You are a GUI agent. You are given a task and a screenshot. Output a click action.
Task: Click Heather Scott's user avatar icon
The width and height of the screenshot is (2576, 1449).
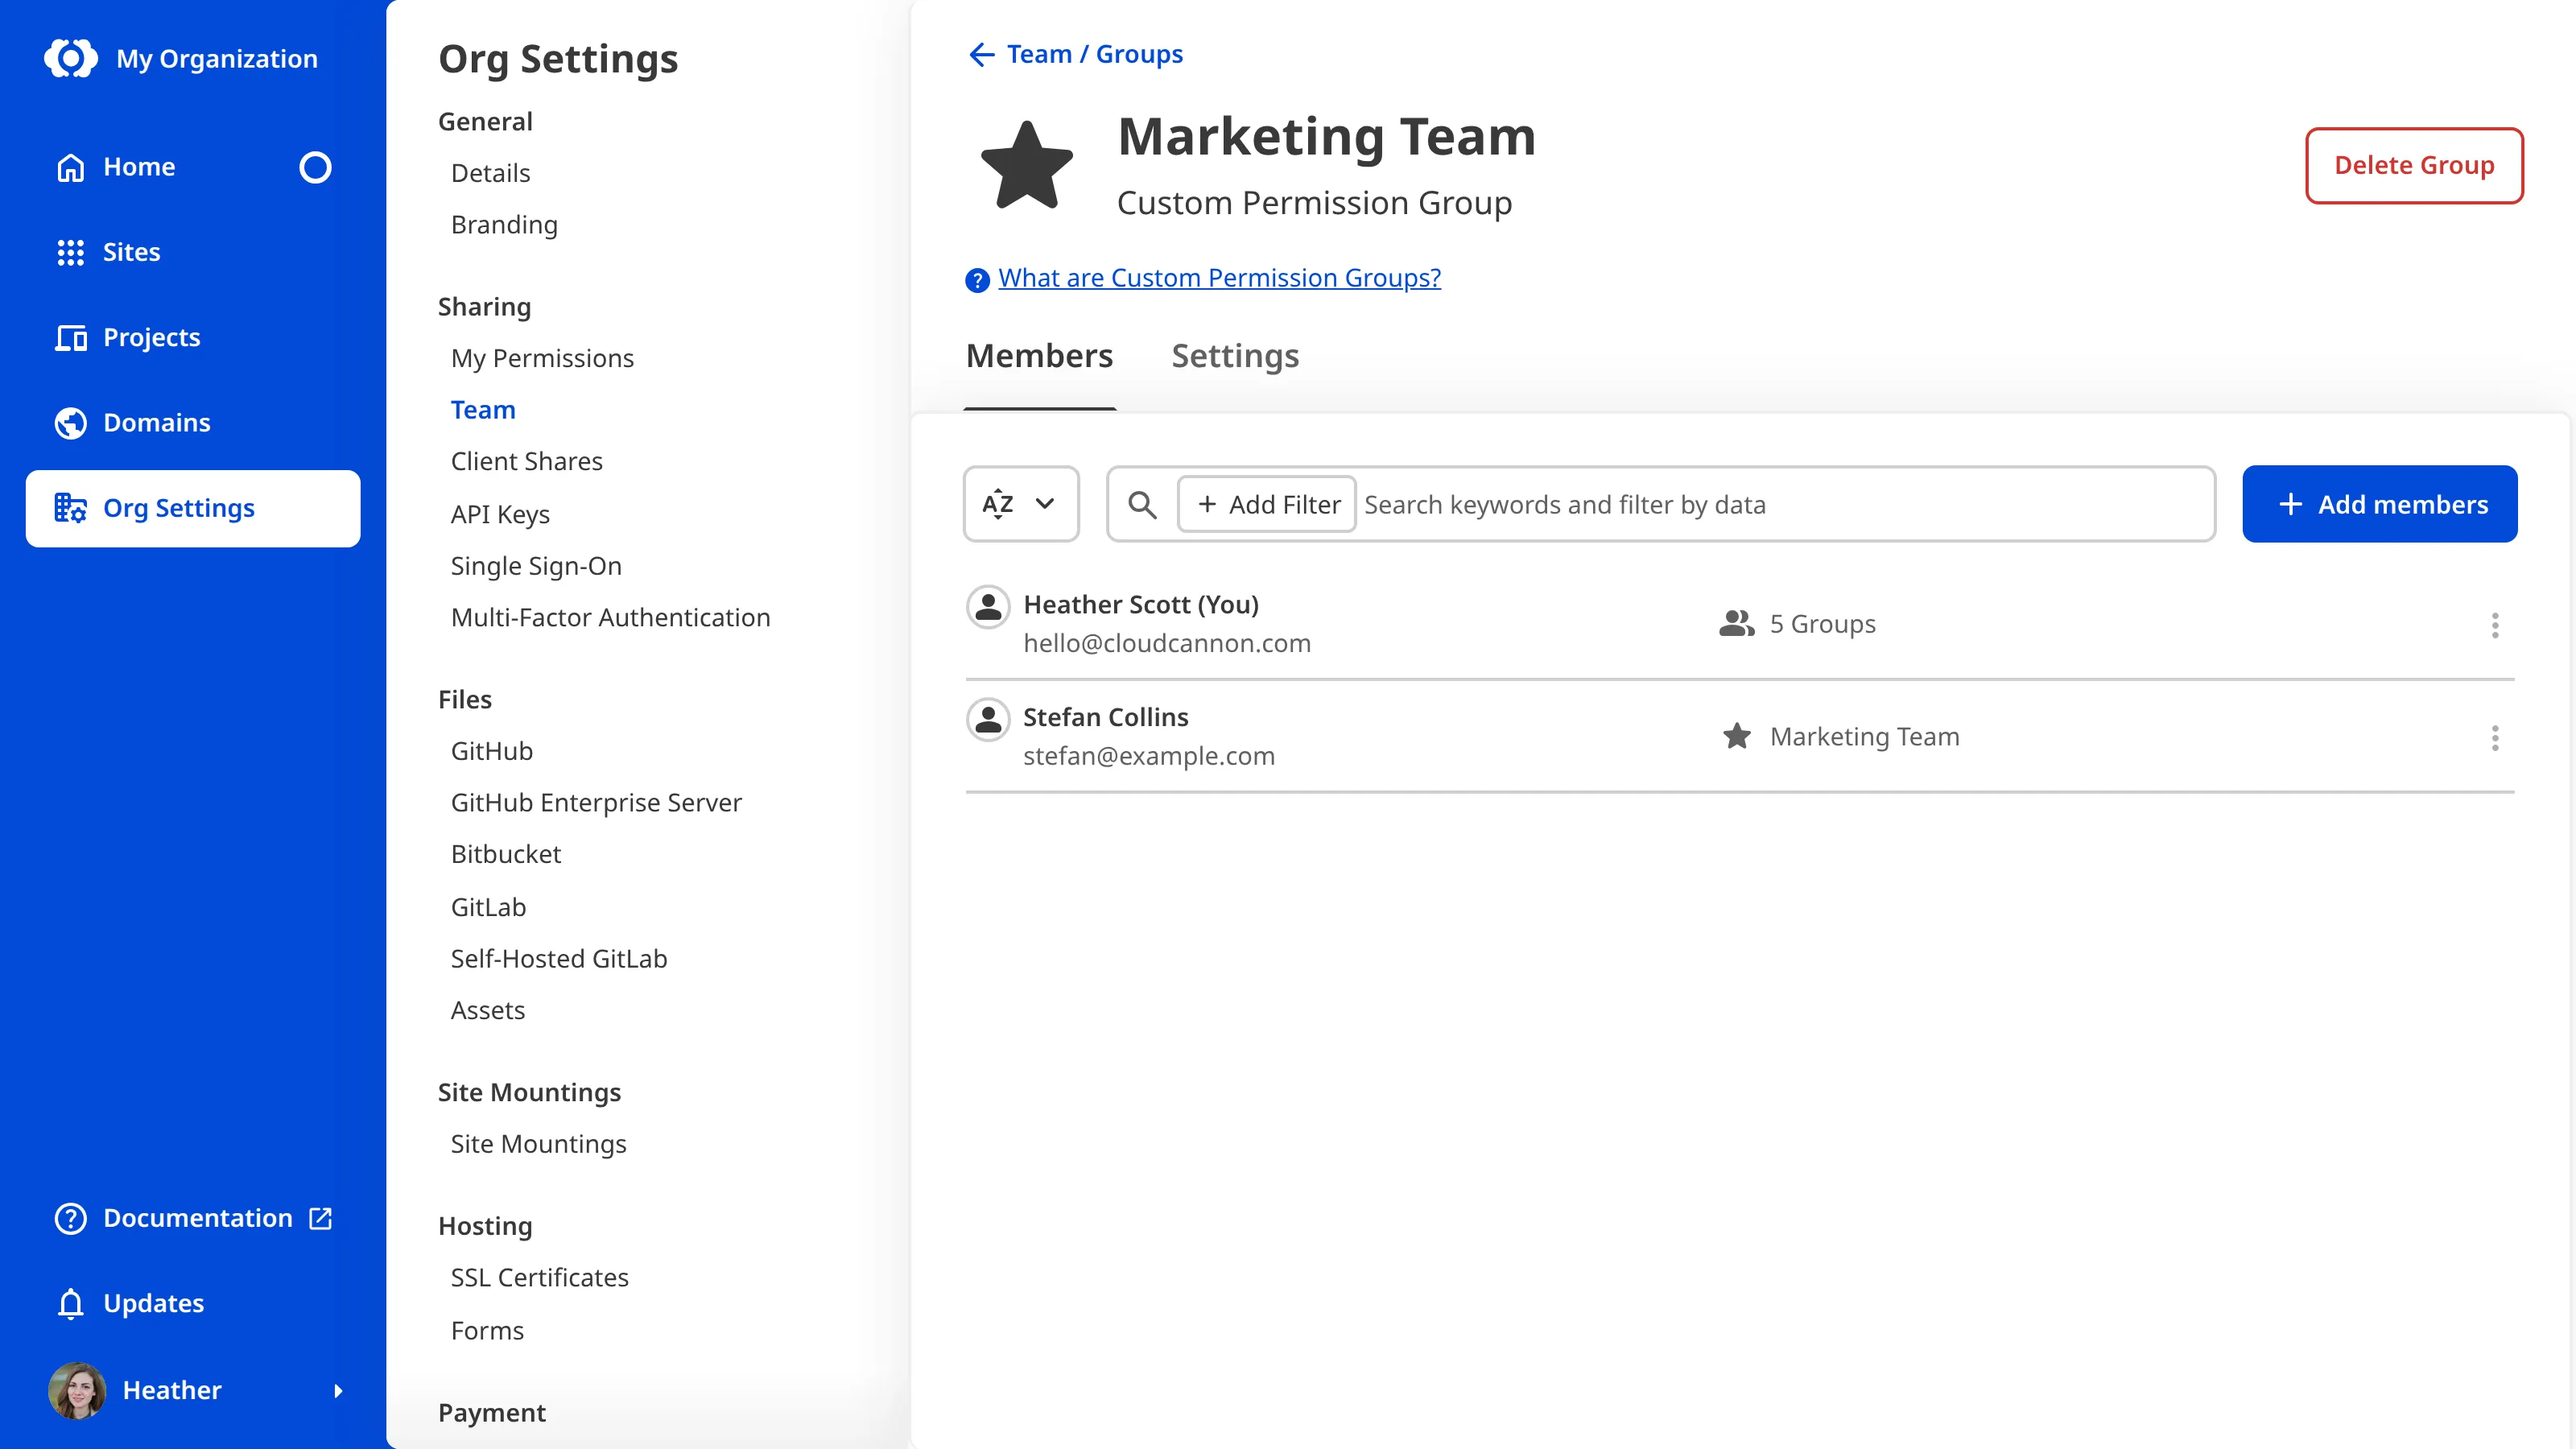coord(988,606)
